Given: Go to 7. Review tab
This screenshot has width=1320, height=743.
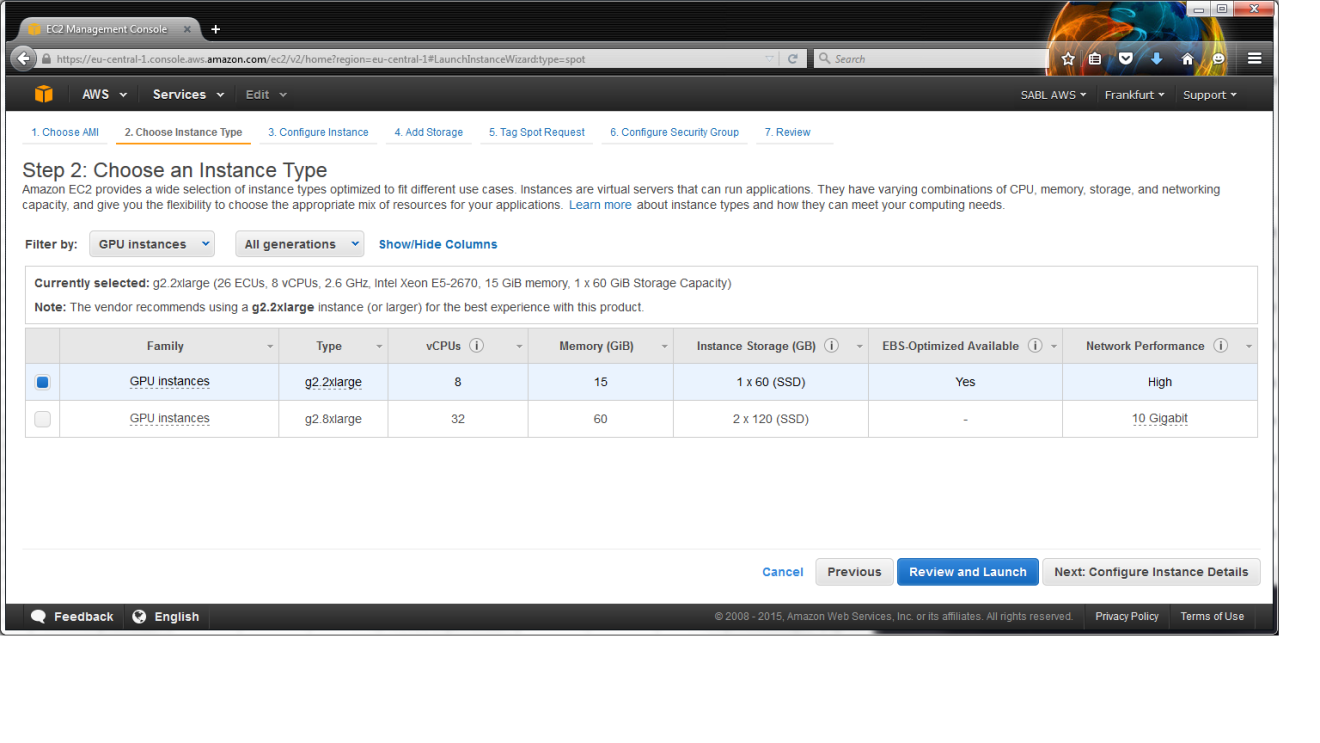Looking at the screenshot, I should [788, 132].
